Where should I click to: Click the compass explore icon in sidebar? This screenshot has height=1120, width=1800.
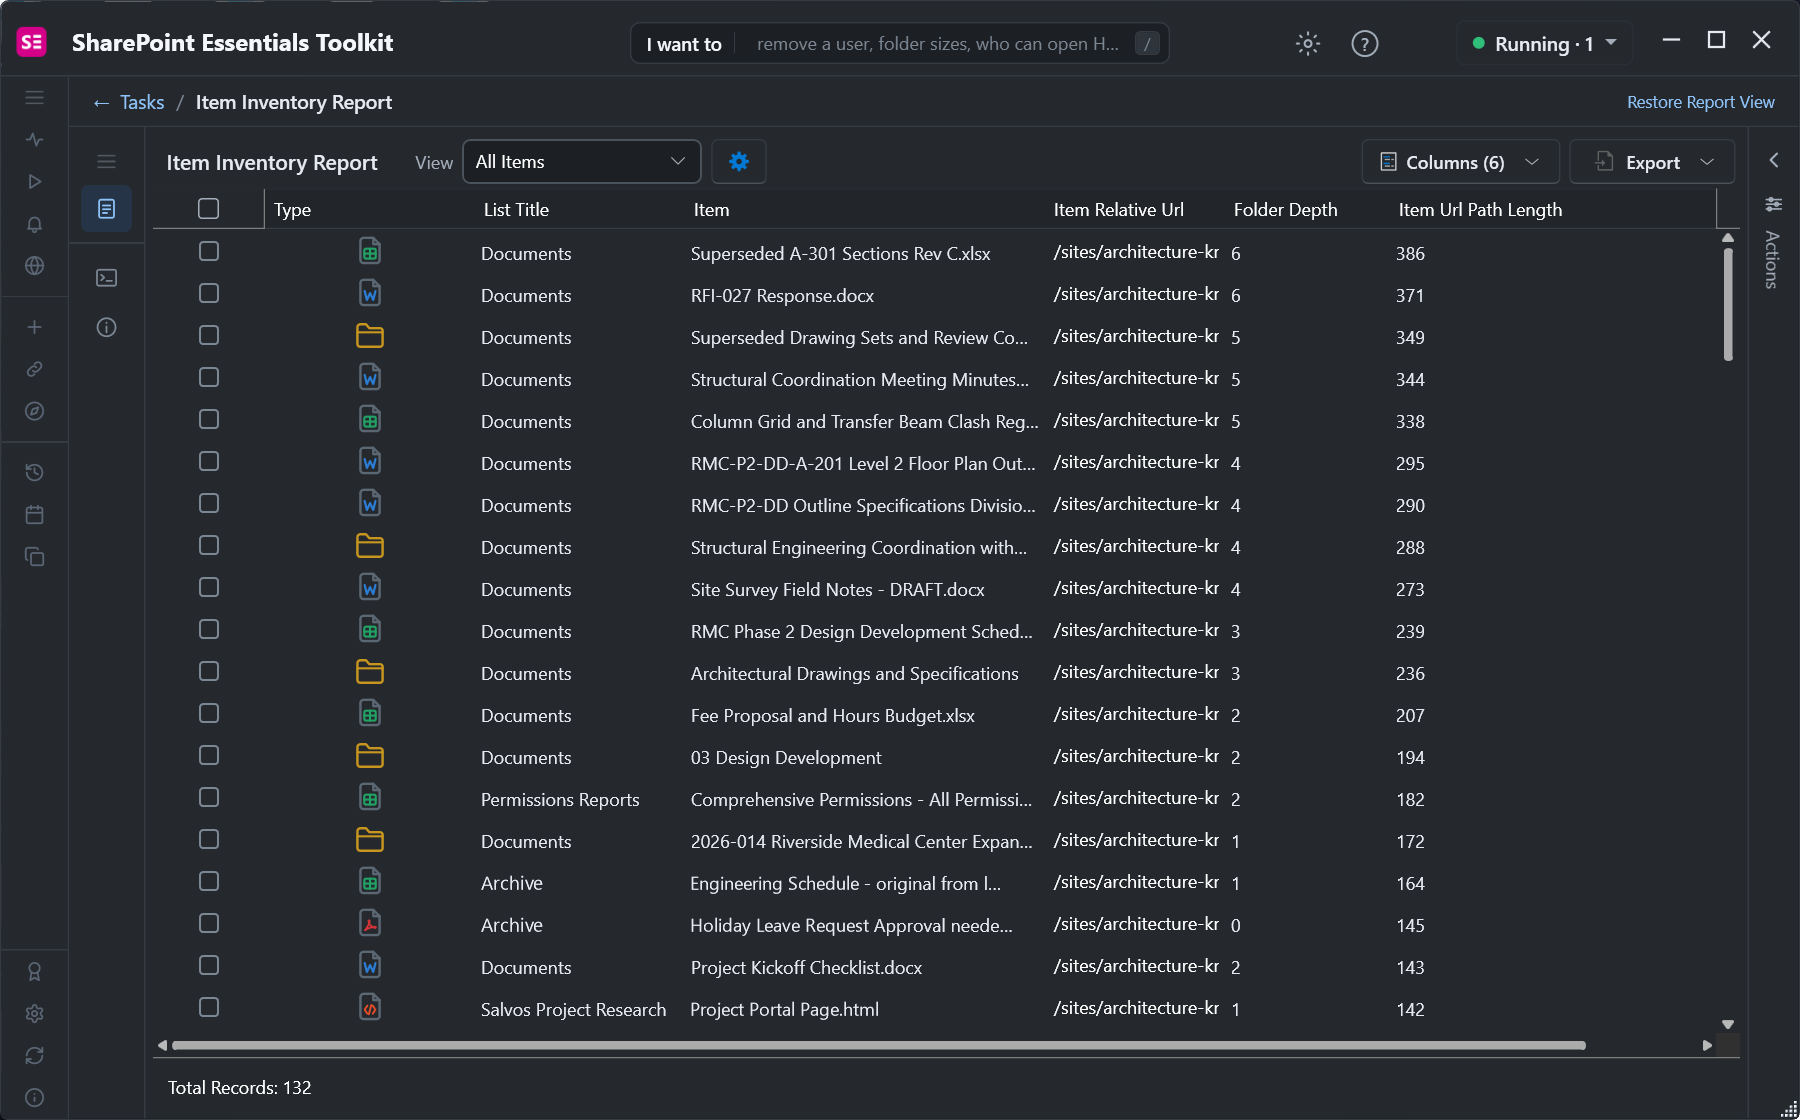coord(35,411)
